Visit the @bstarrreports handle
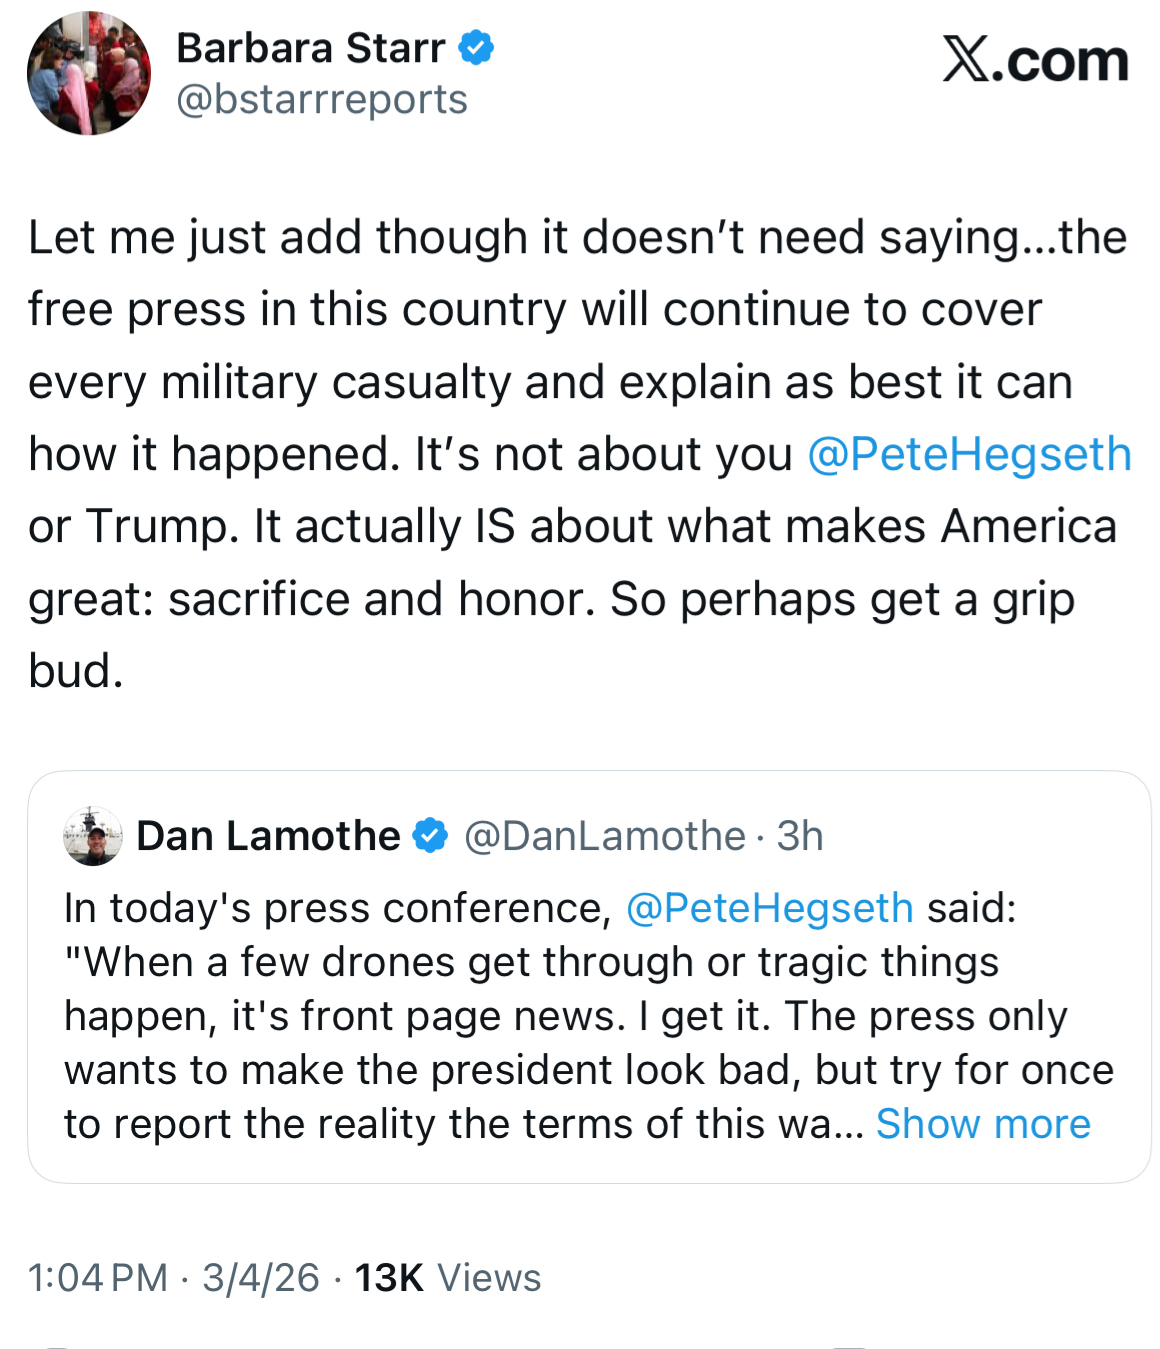Viewport: 1160px width, 1349px height. (x=321, y=100)
